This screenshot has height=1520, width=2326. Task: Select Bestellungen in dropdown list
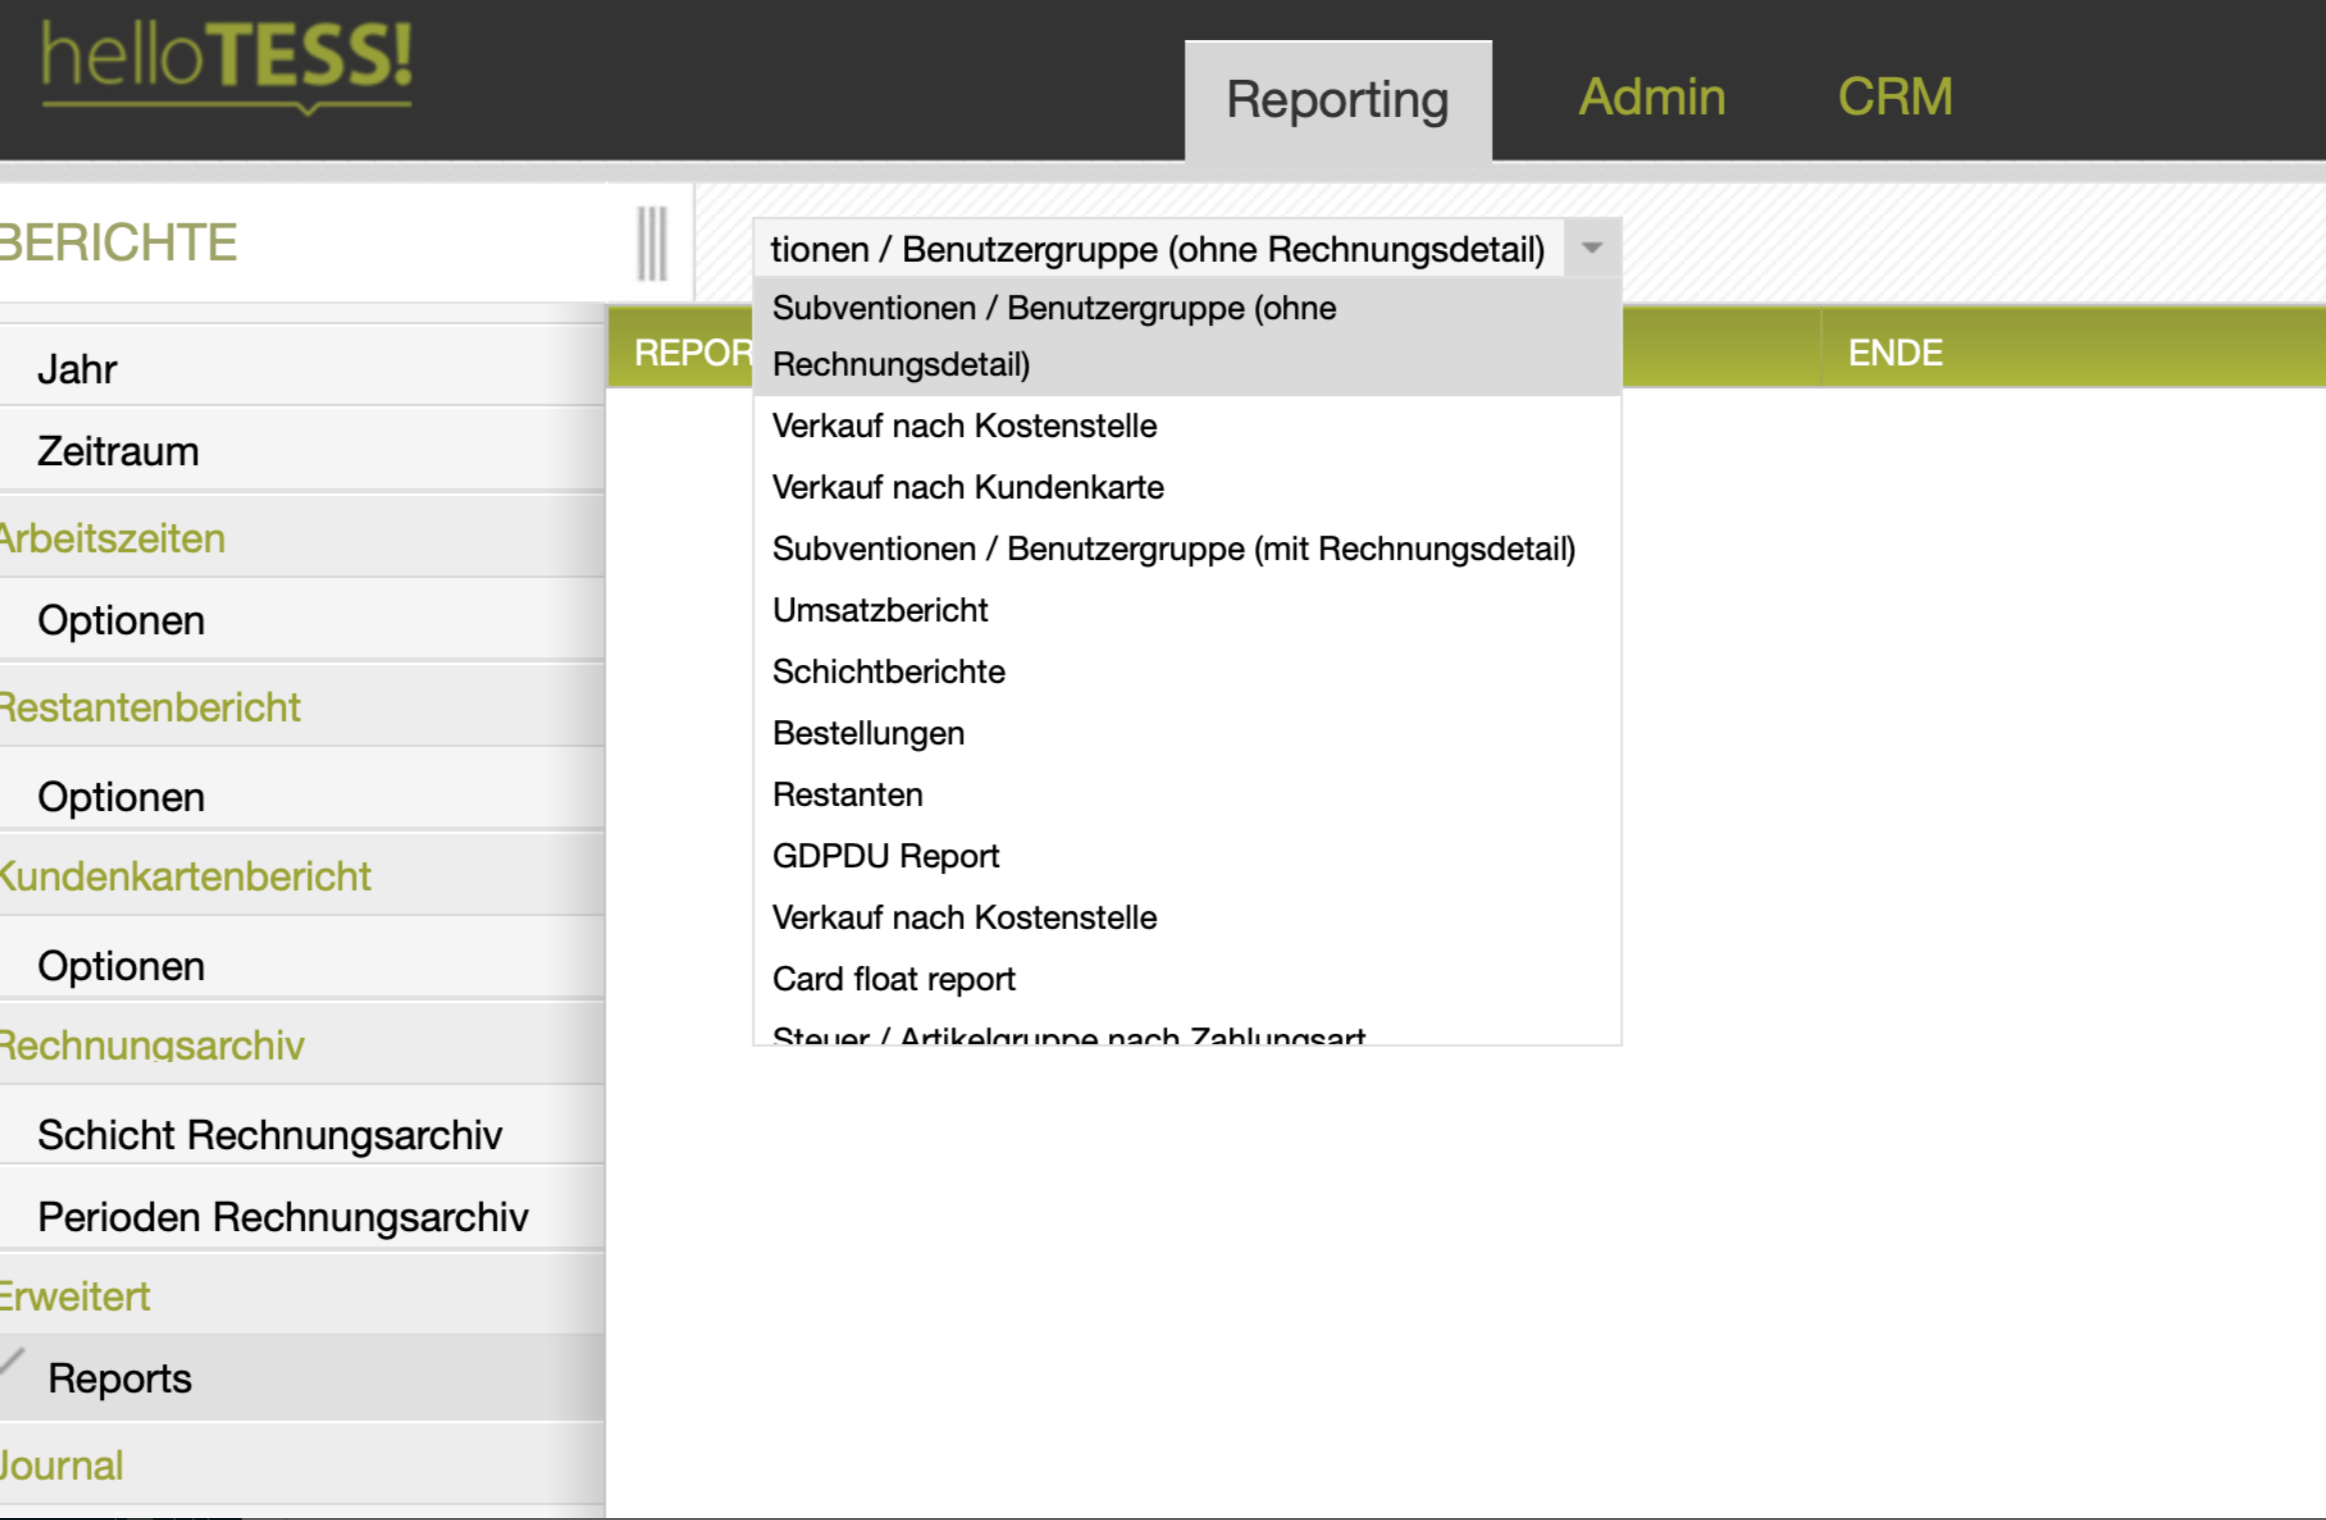coord(1187,733)
